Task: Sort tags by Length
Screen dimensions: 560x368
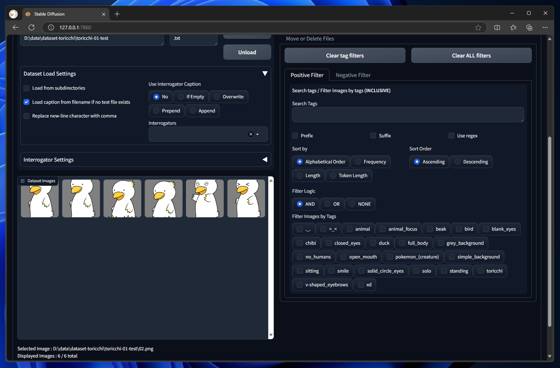Action: point(308,175)
